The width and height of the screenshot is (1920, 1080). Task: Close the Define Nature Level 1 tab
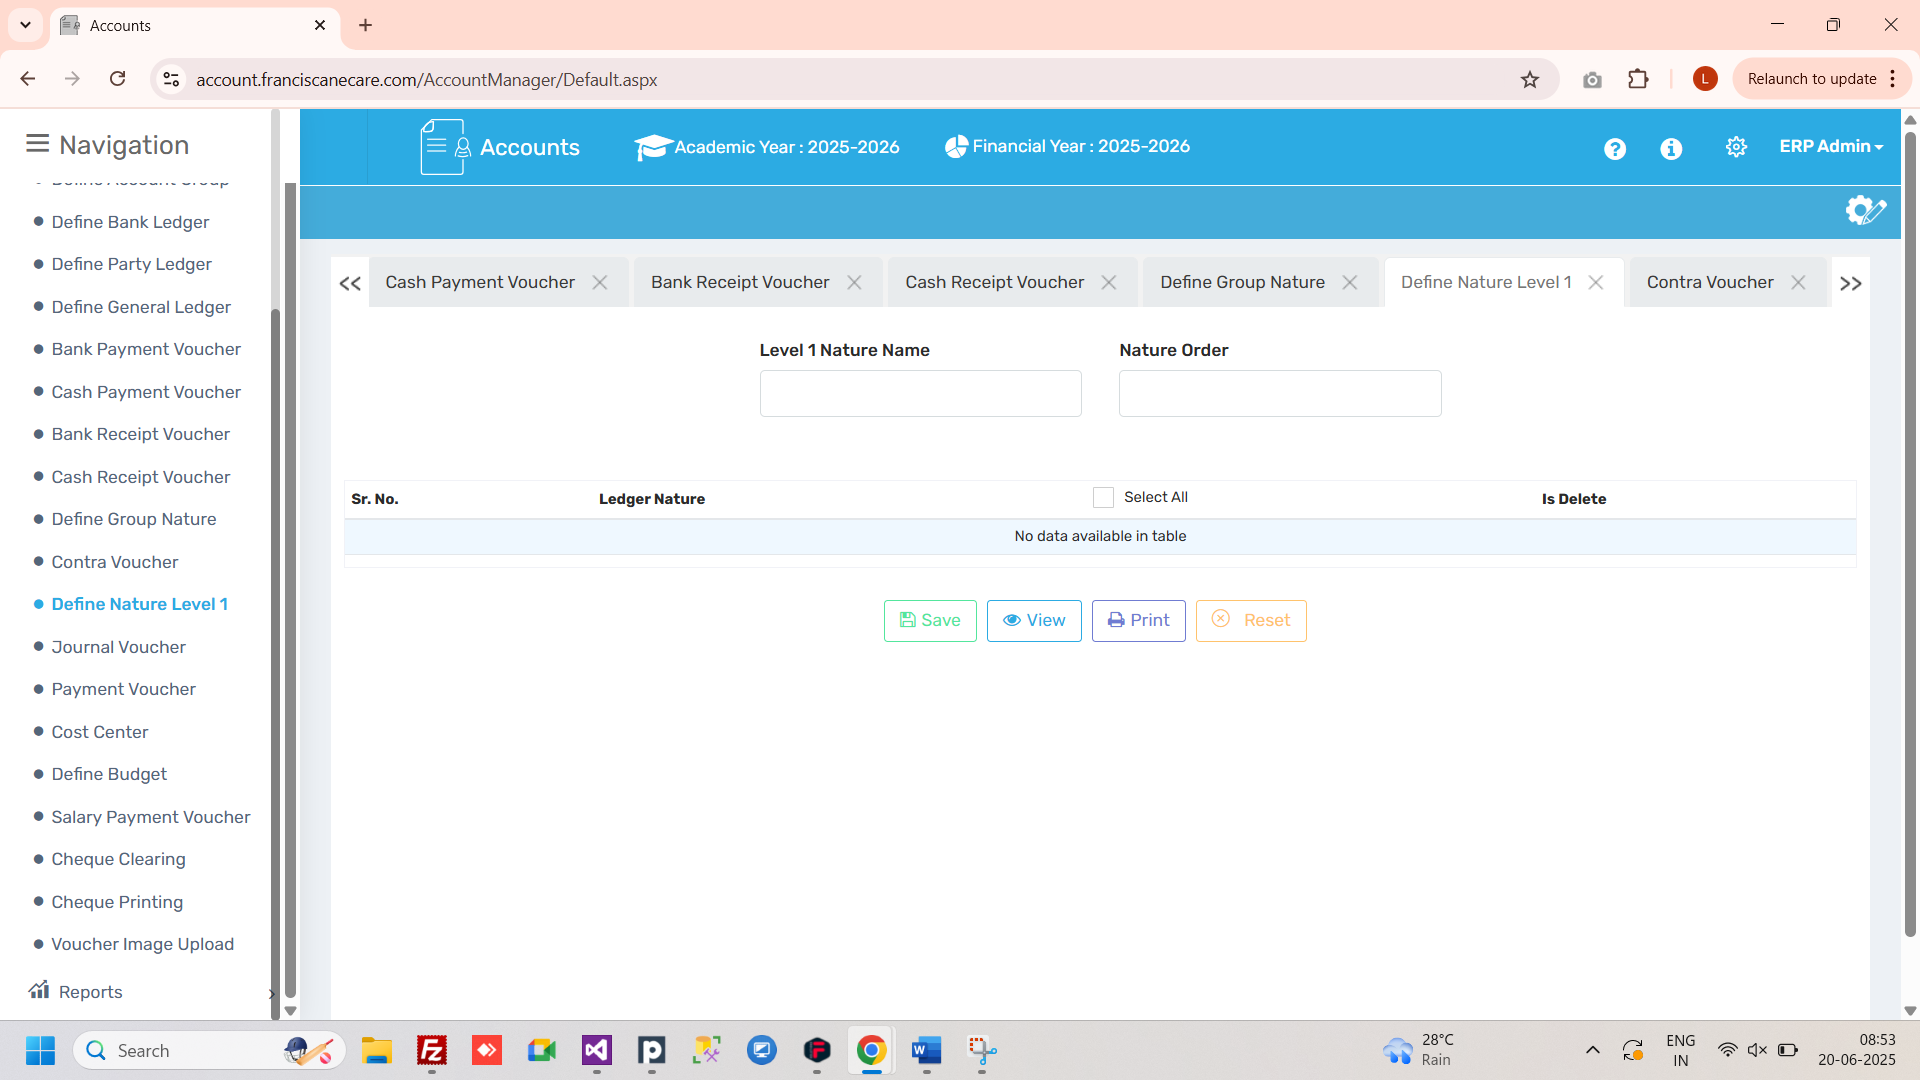pos(1596,283)
